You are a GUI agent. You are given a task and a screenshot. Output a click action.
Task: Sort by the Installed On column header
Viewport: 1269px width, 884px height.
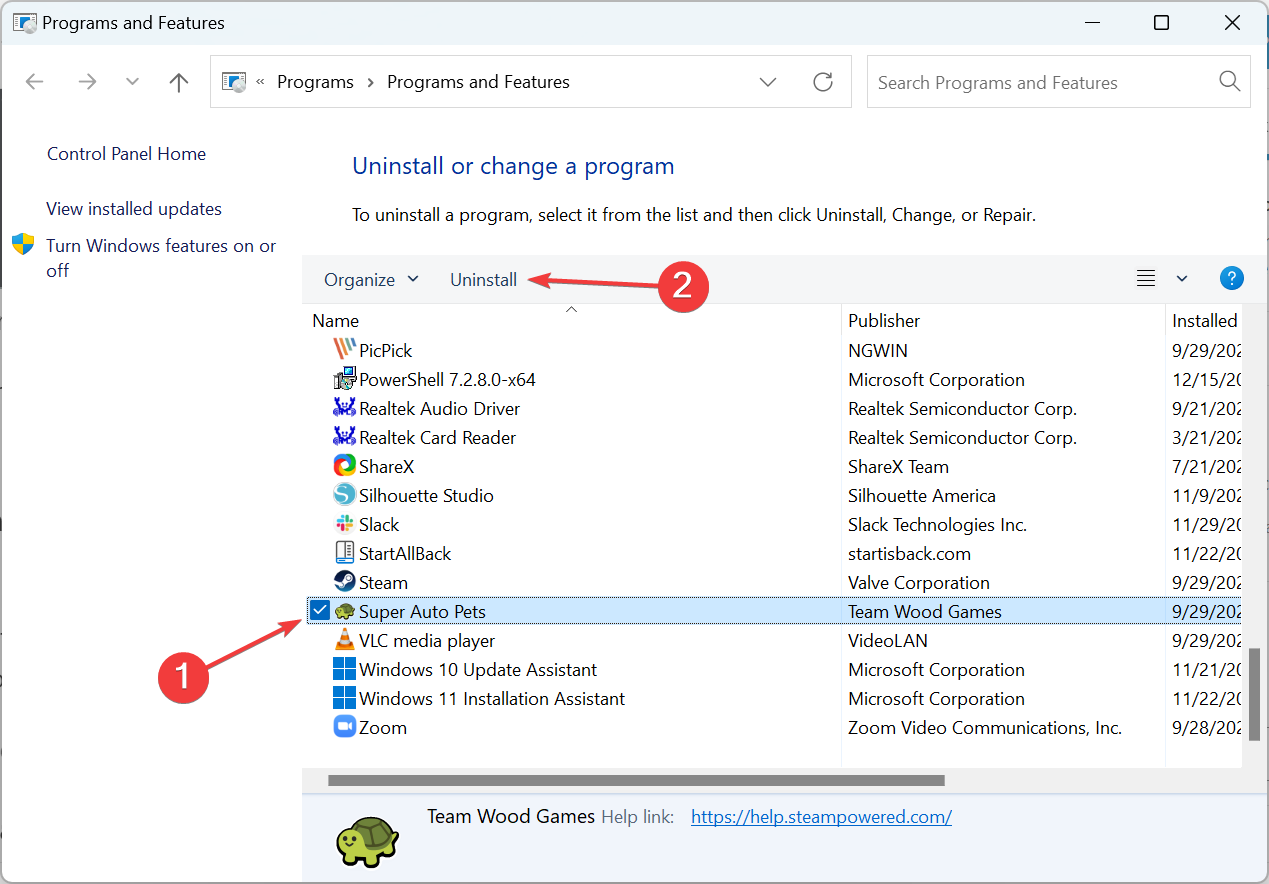[1206, 321]
